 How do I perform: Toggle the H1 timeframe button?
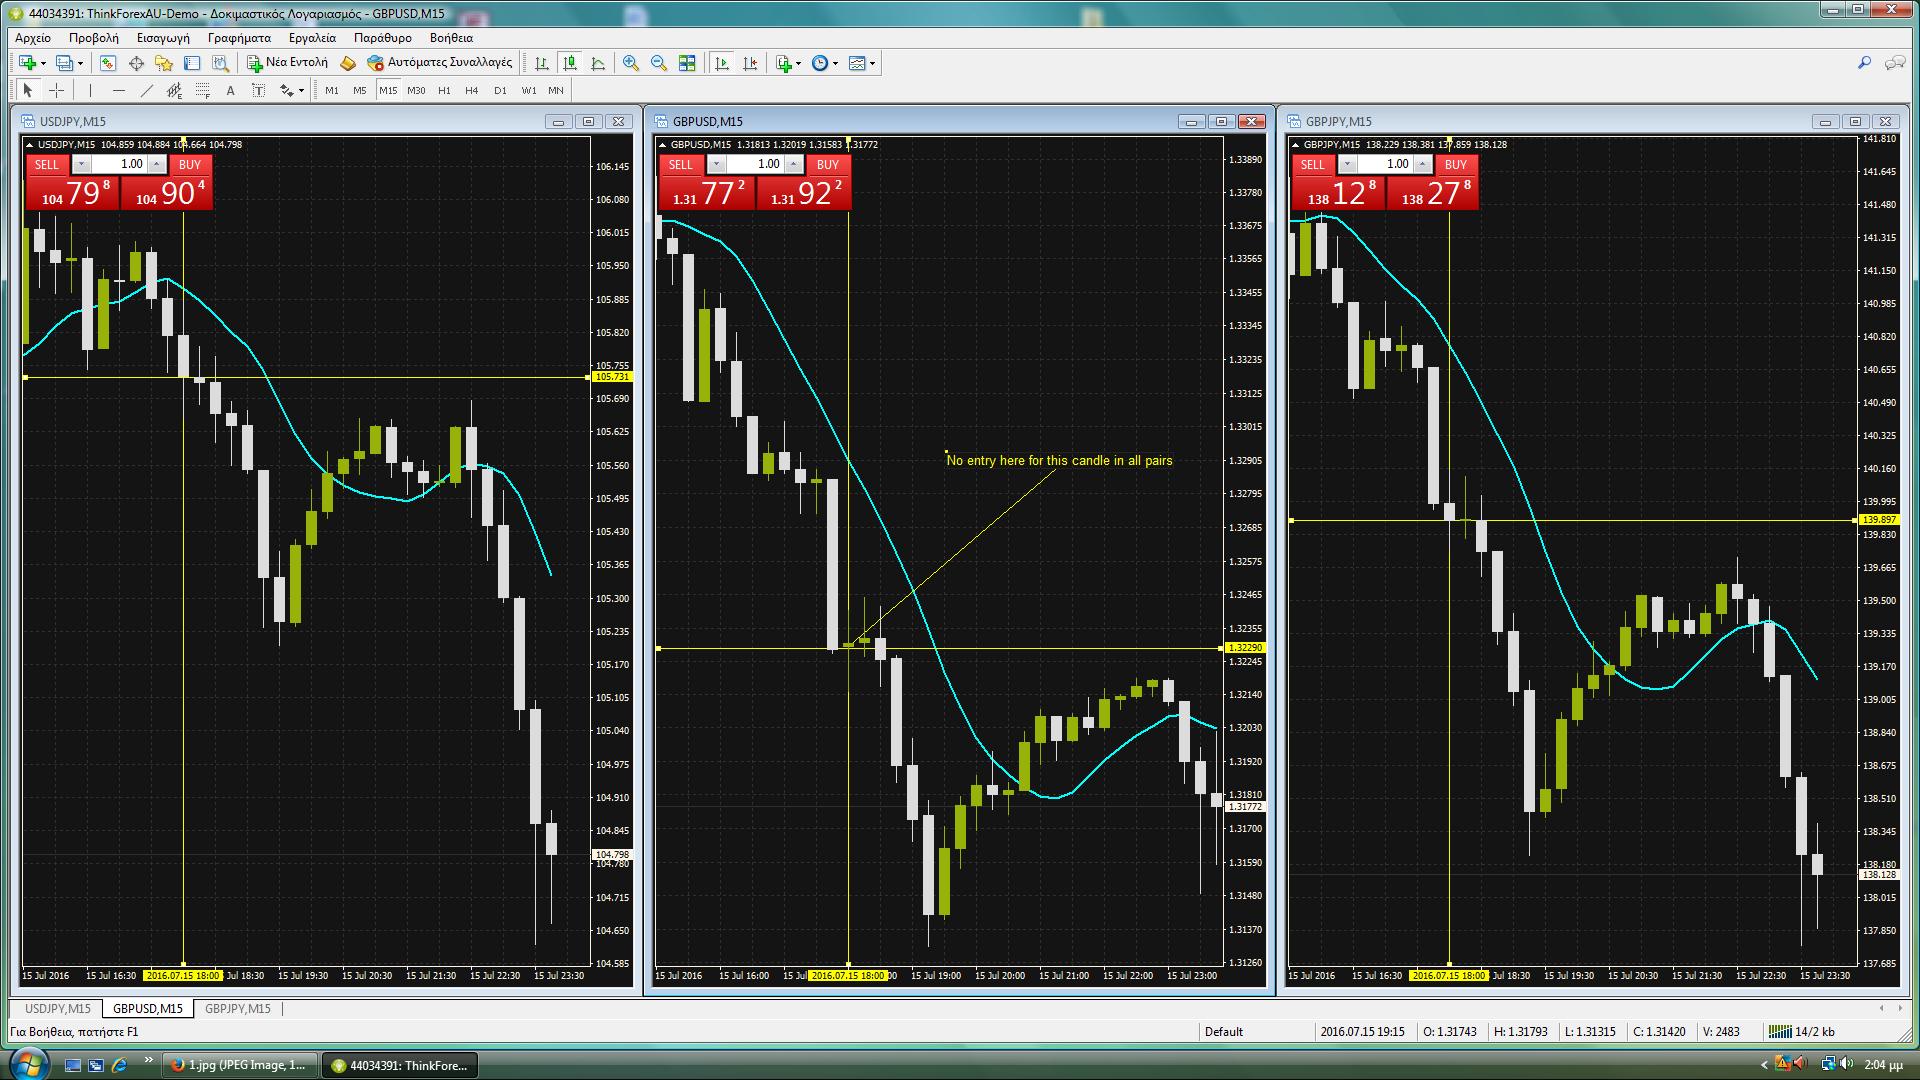tap(444, 90)
